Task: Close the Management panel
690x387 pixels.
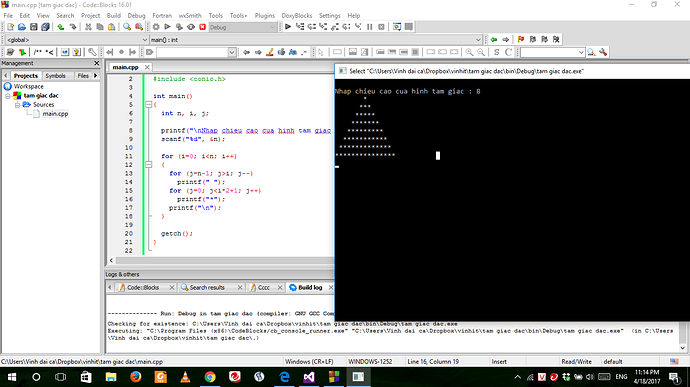Action: tap(97, 63)
